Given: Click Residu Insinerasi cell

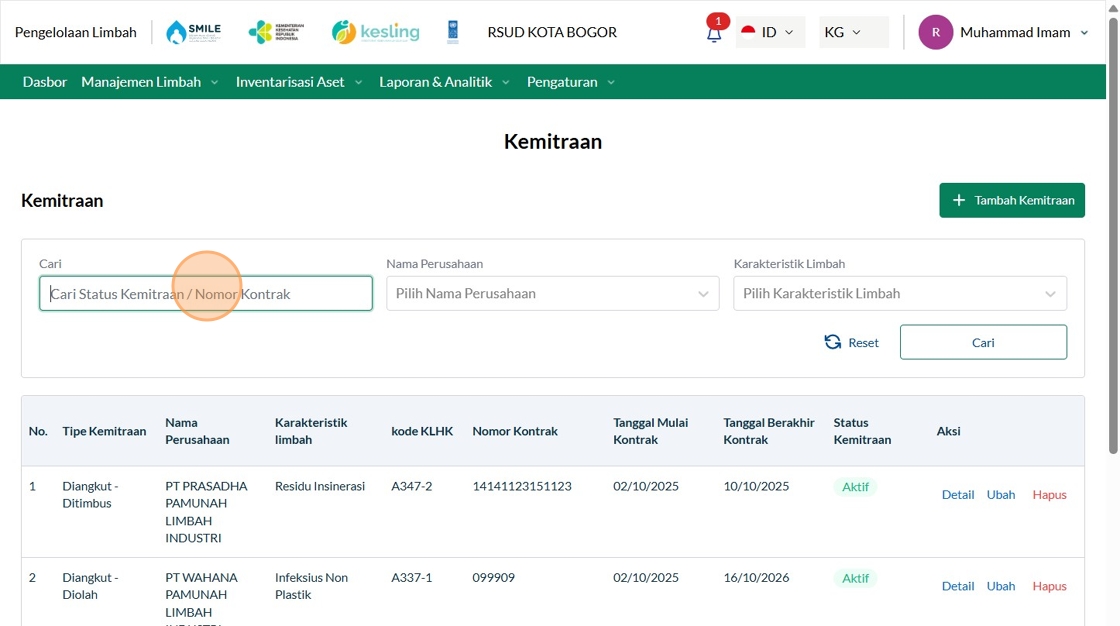Looking at the screenshot, I should pyautogui.click(x=320, y=486).
